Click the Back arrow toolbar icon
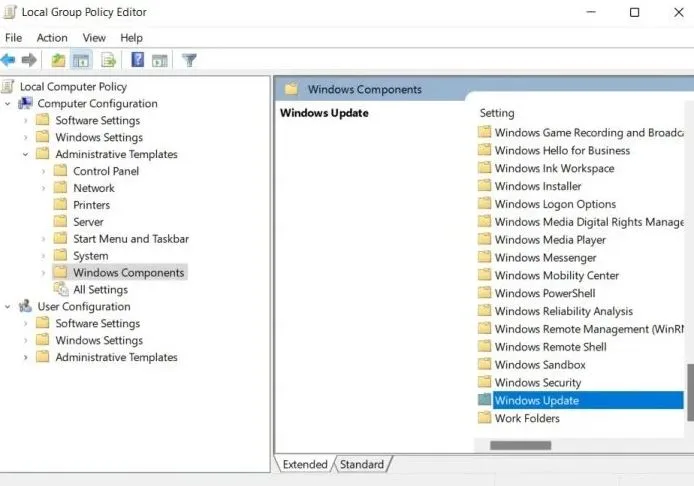The width and height of the screenshot is (694, 486). [x=8, y=60]
